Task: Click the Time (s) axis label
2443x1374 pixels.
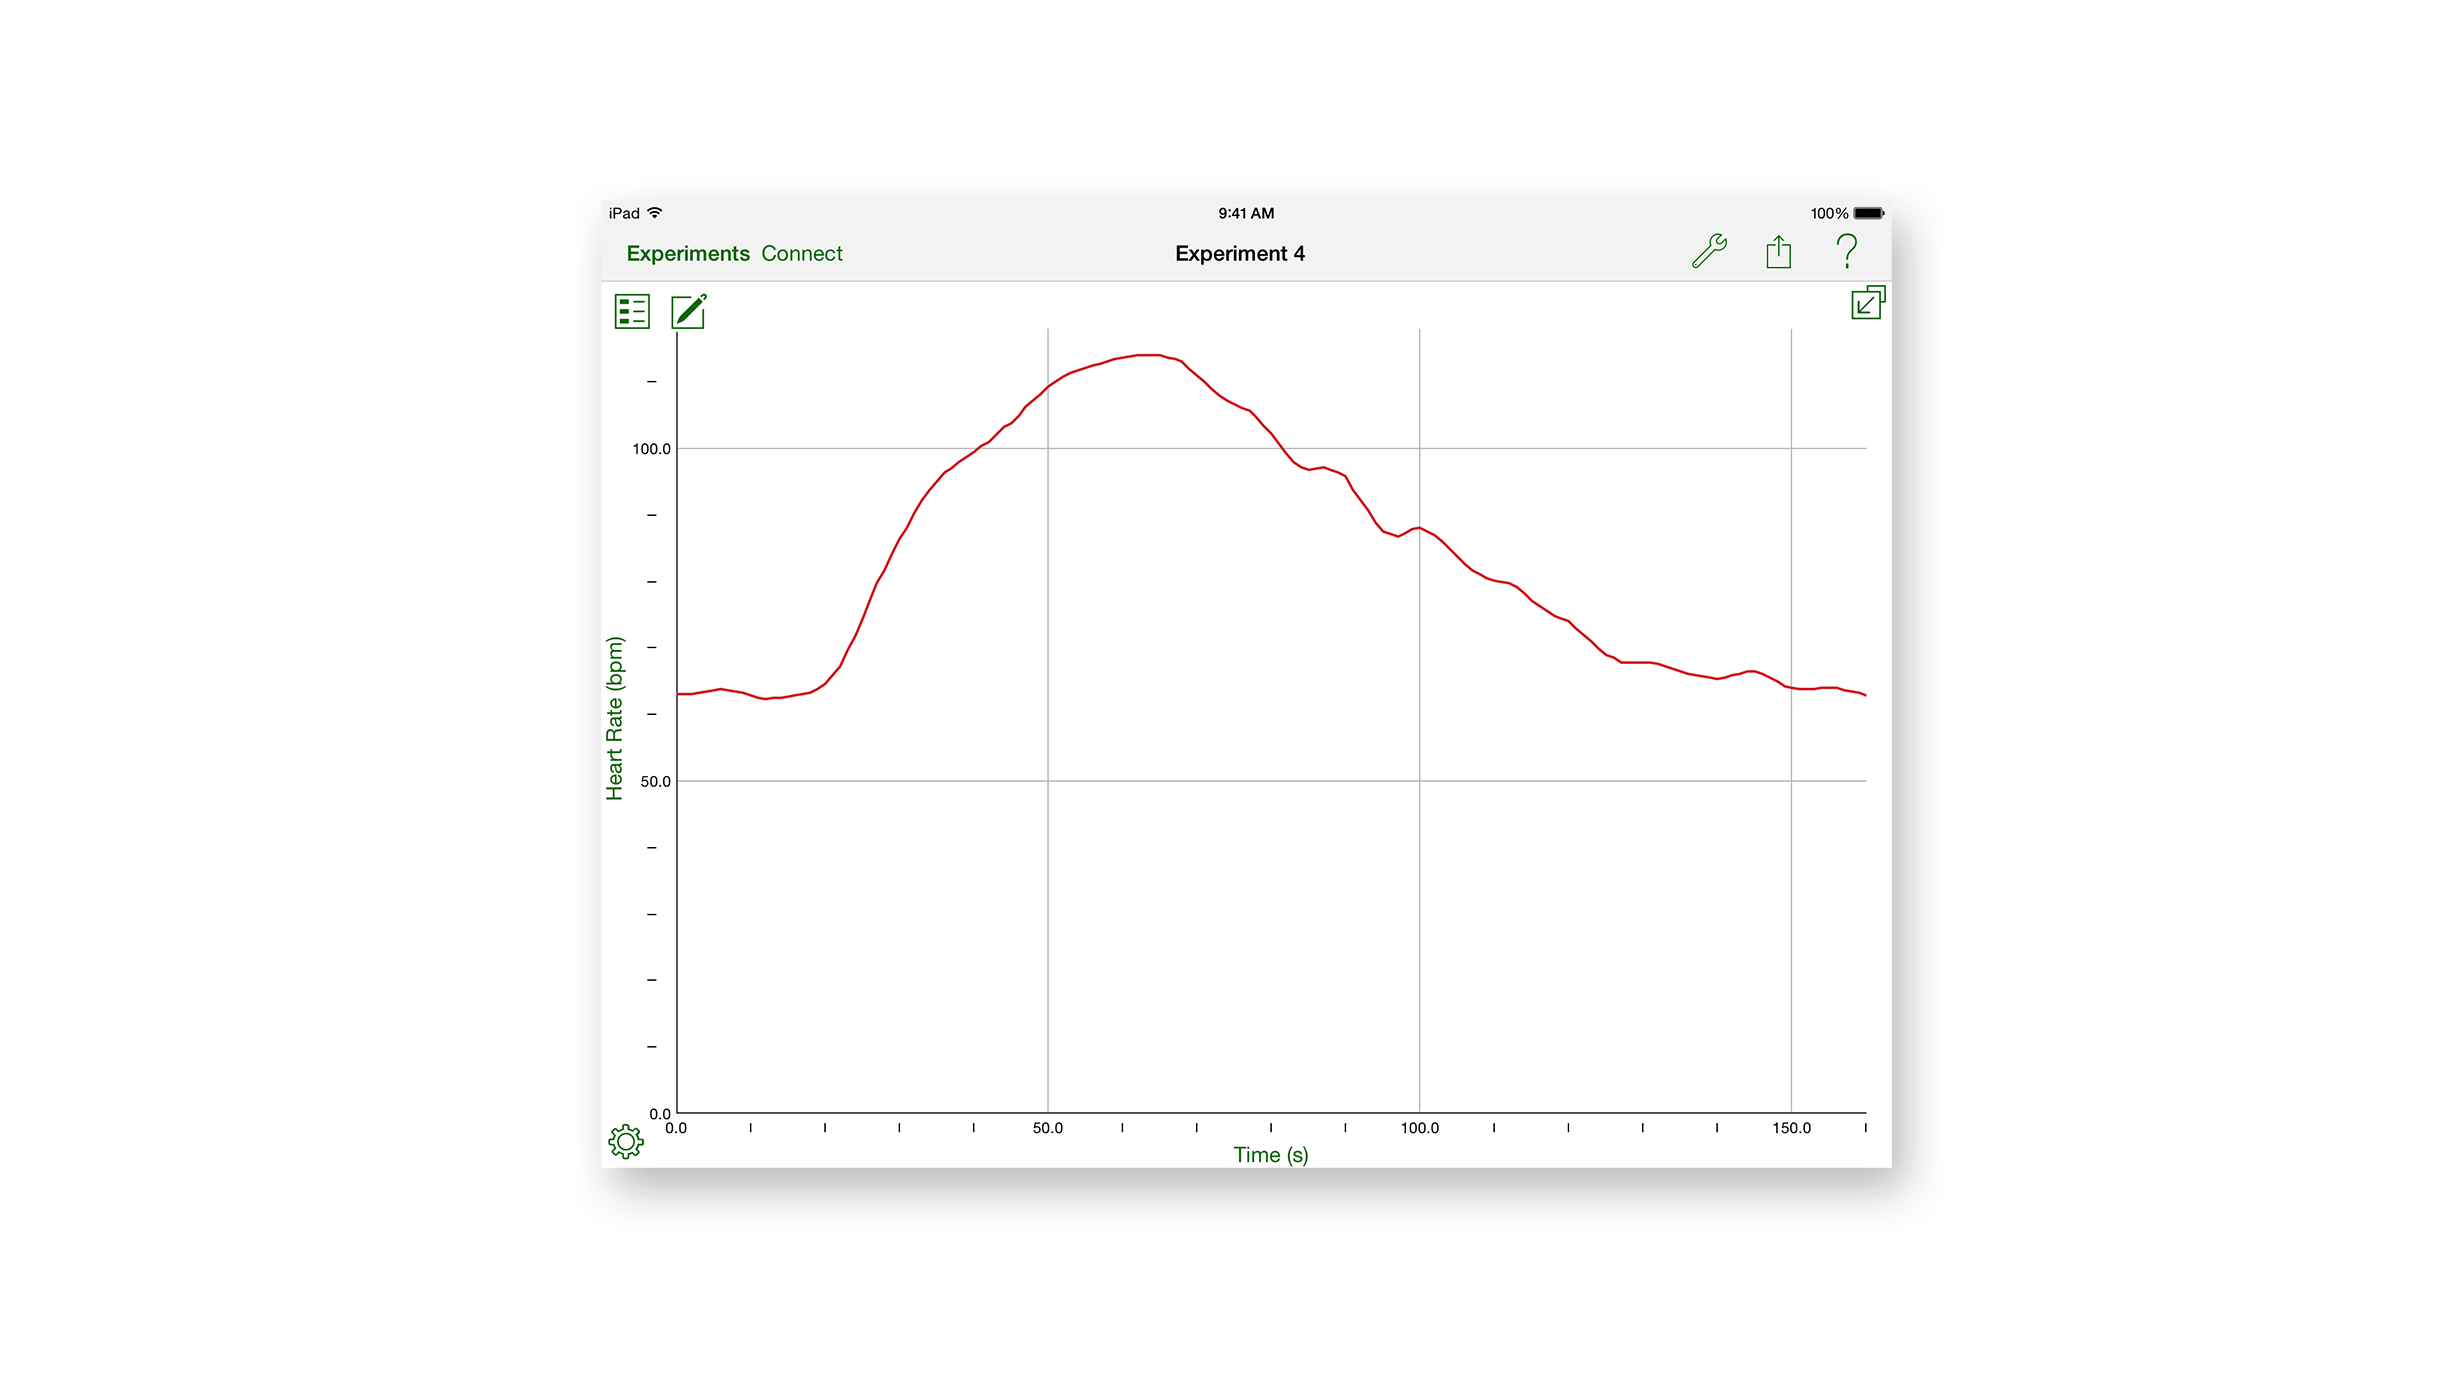Action: click(1270, 1155)
